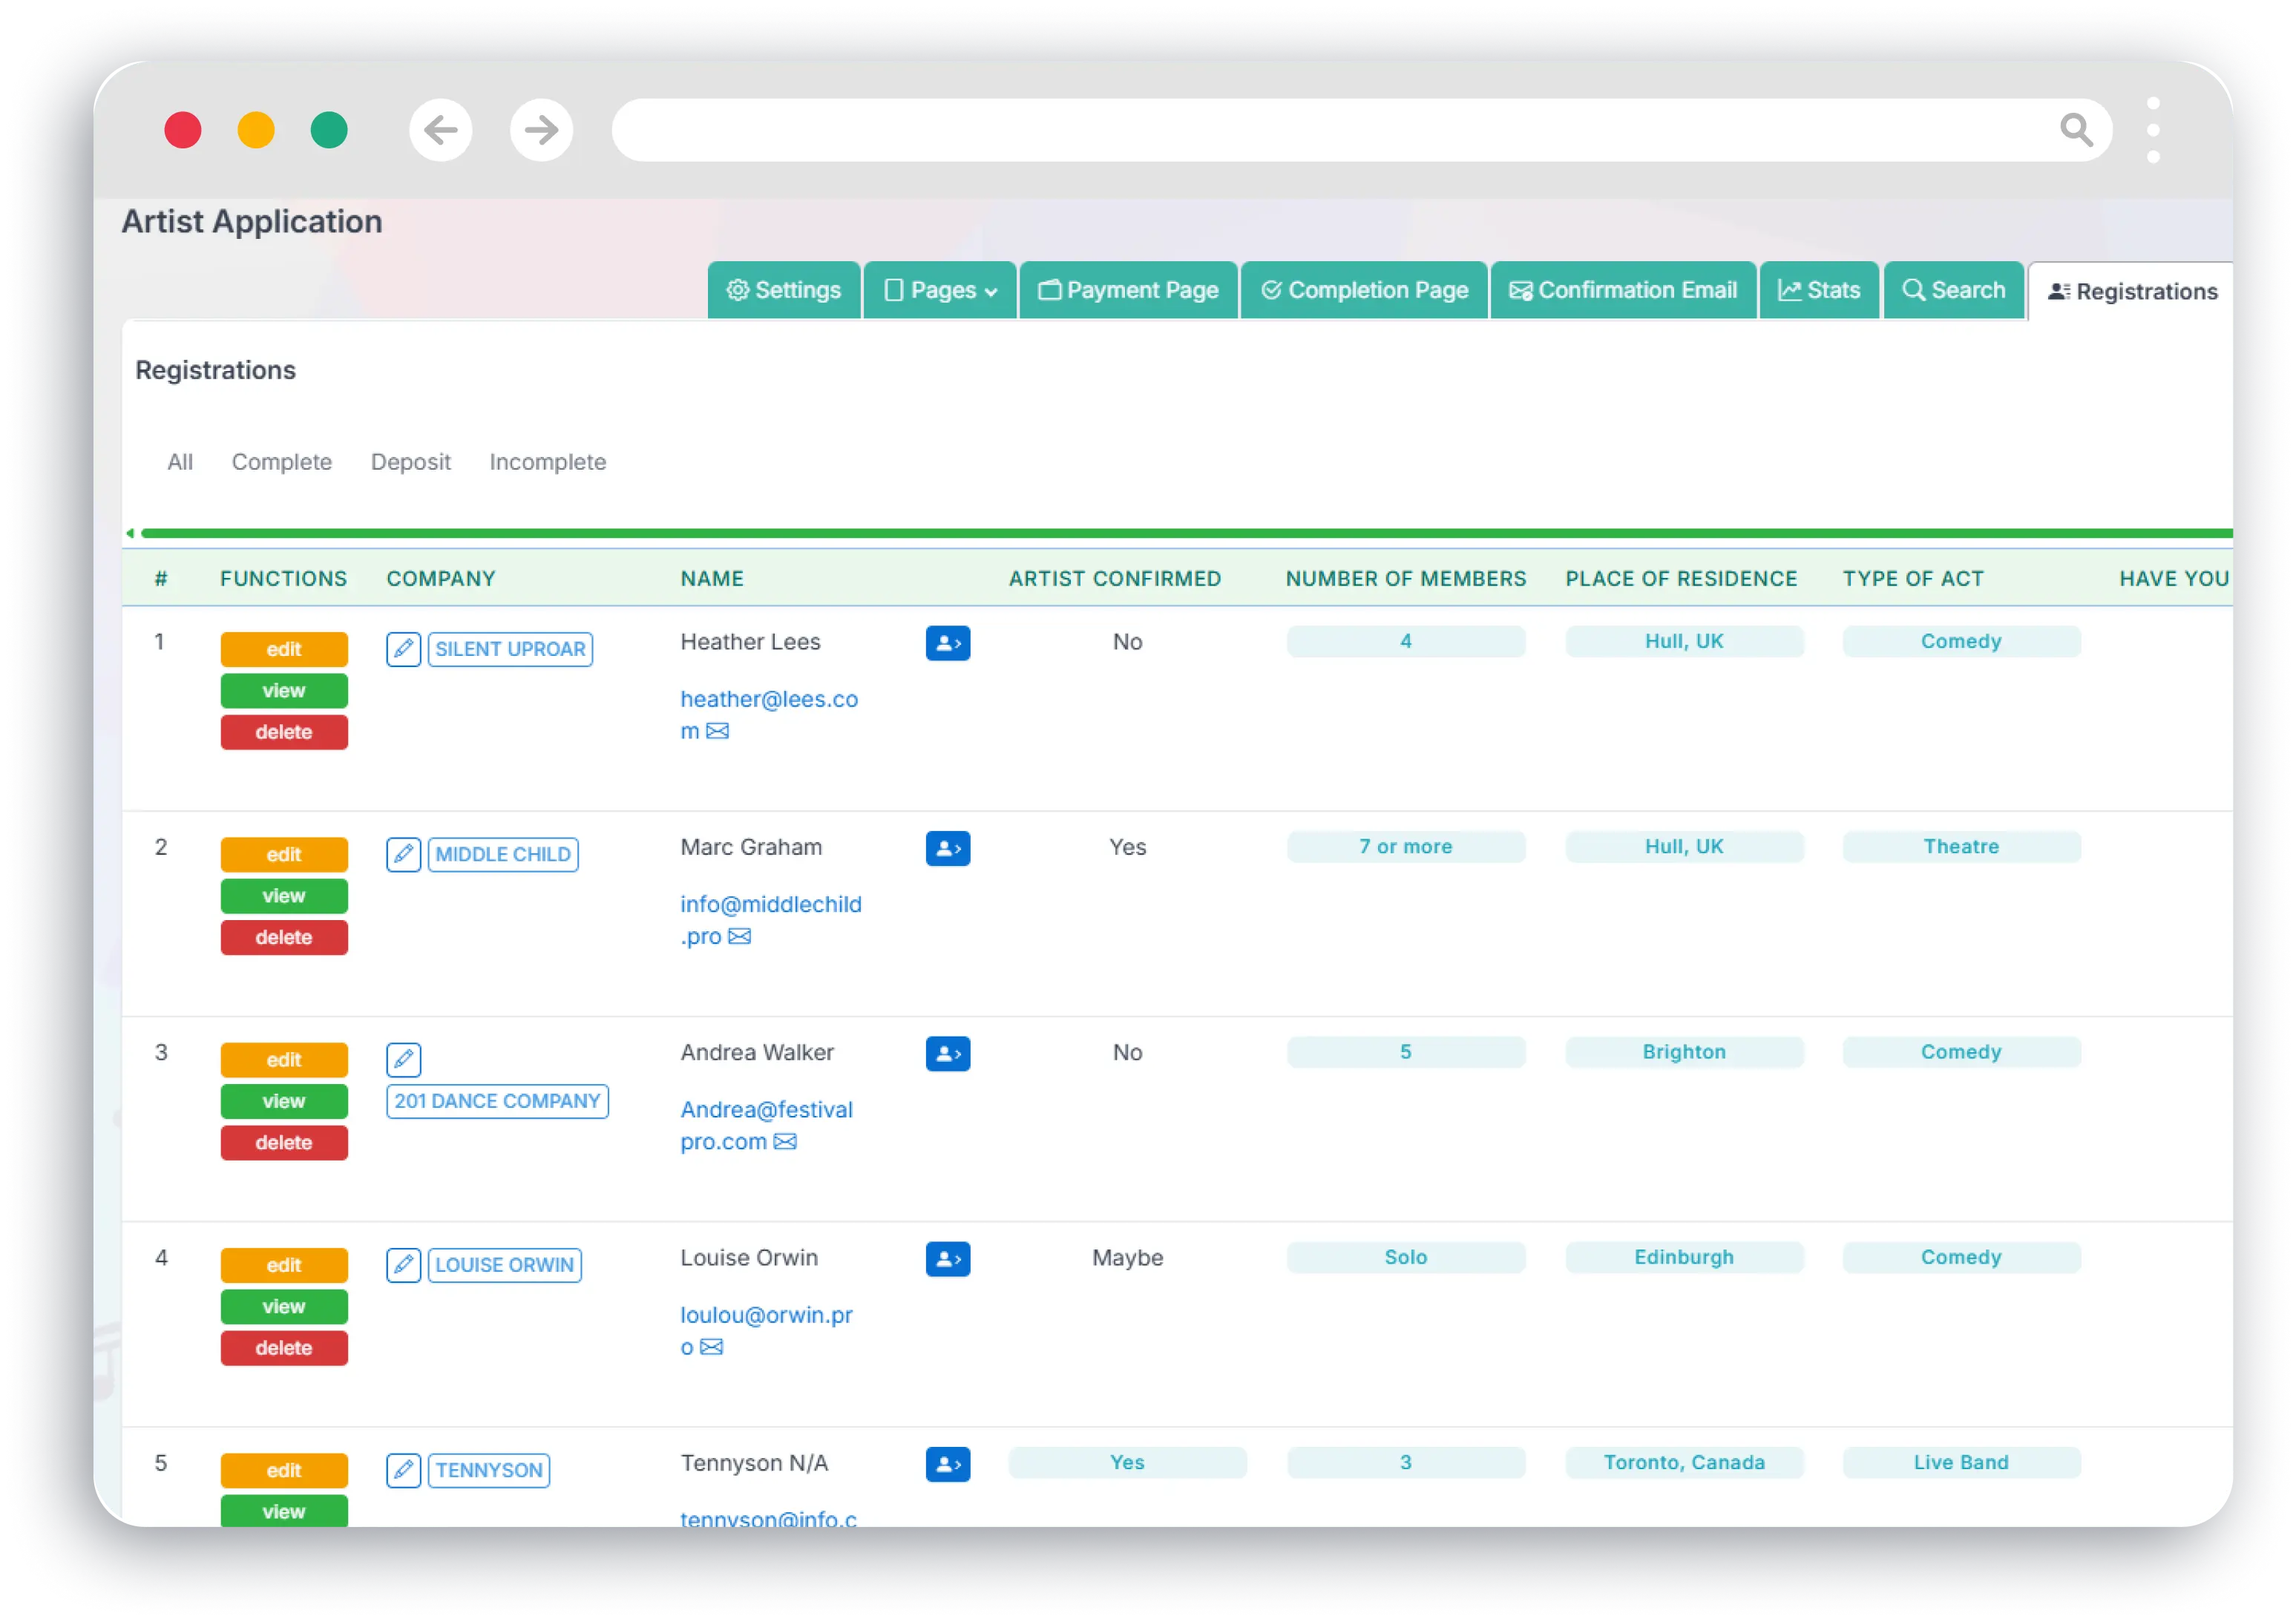2296x1622 pixels.
Task: Click browser forward arrow button
Action: point(542,130)
